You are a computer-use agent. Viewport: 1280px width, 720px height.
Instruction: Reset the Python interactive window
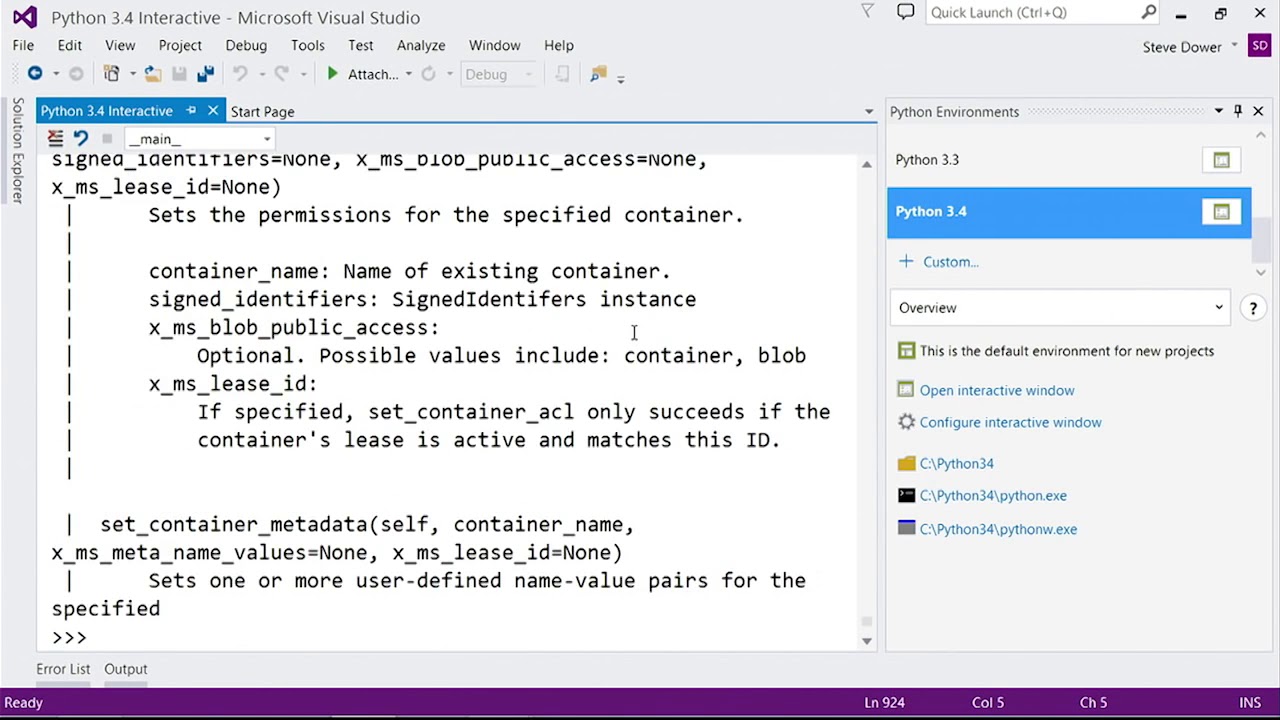tap(81, 138)
